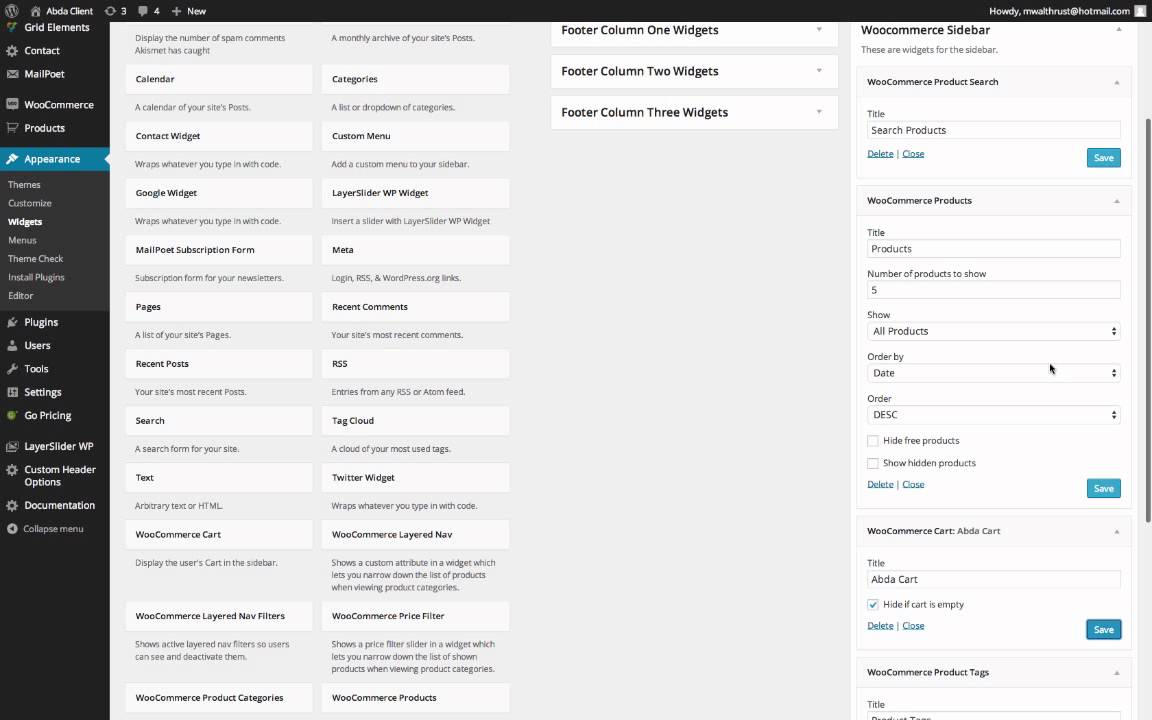Image resolution: width=1152 pixels, height=720 pixels.
Task: Click the Tools wrench icon
Action: coord(12,369)
